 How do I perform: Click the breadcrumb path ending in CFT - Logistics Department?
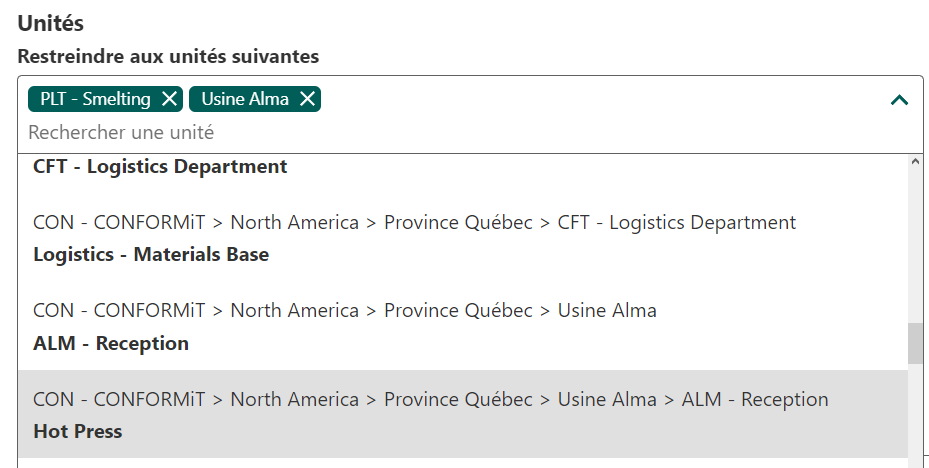tap(414, 222)
